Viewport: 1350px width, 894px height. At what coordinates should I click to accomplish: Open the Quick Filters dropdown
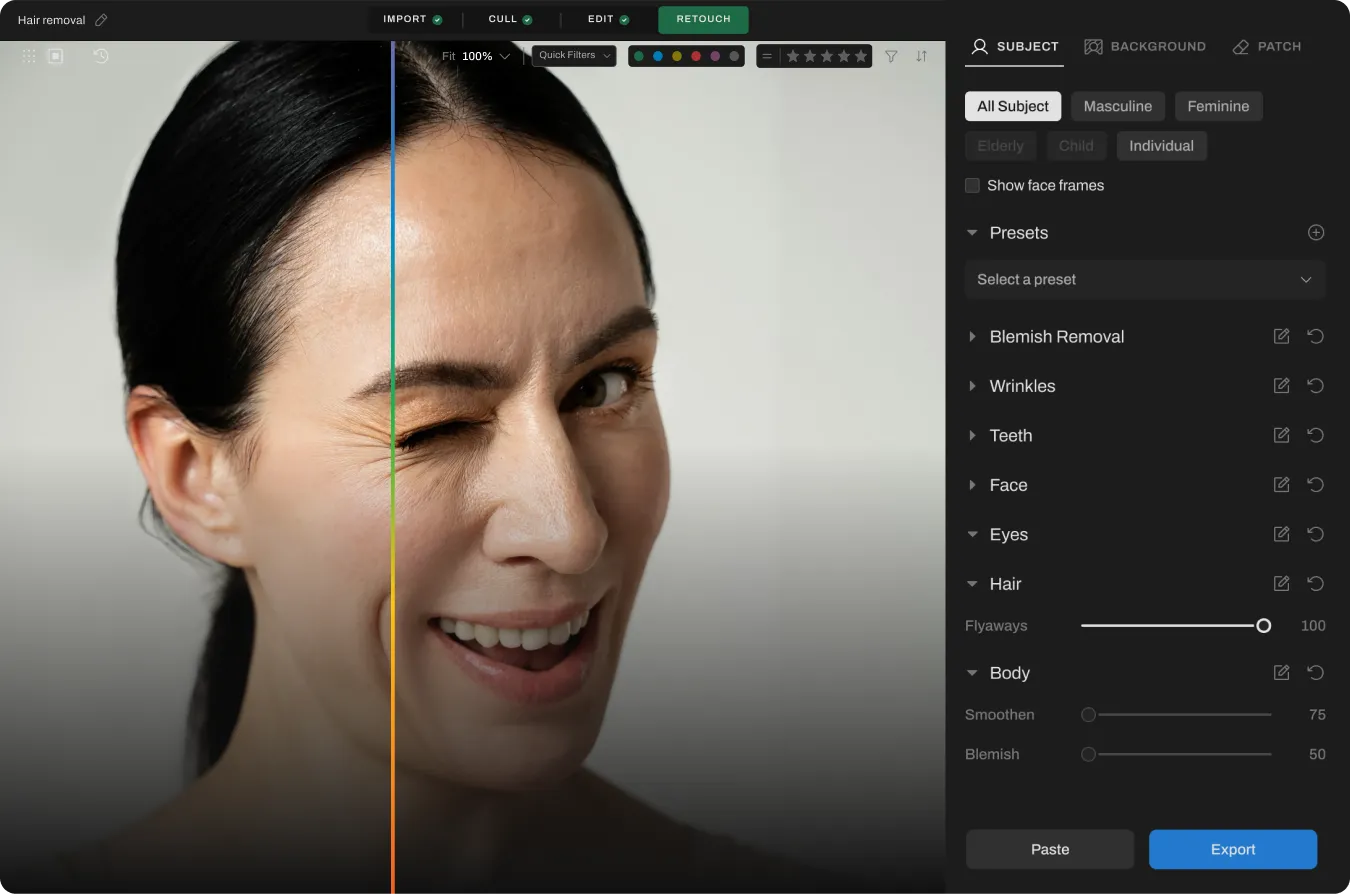click(x=573, y=56)
